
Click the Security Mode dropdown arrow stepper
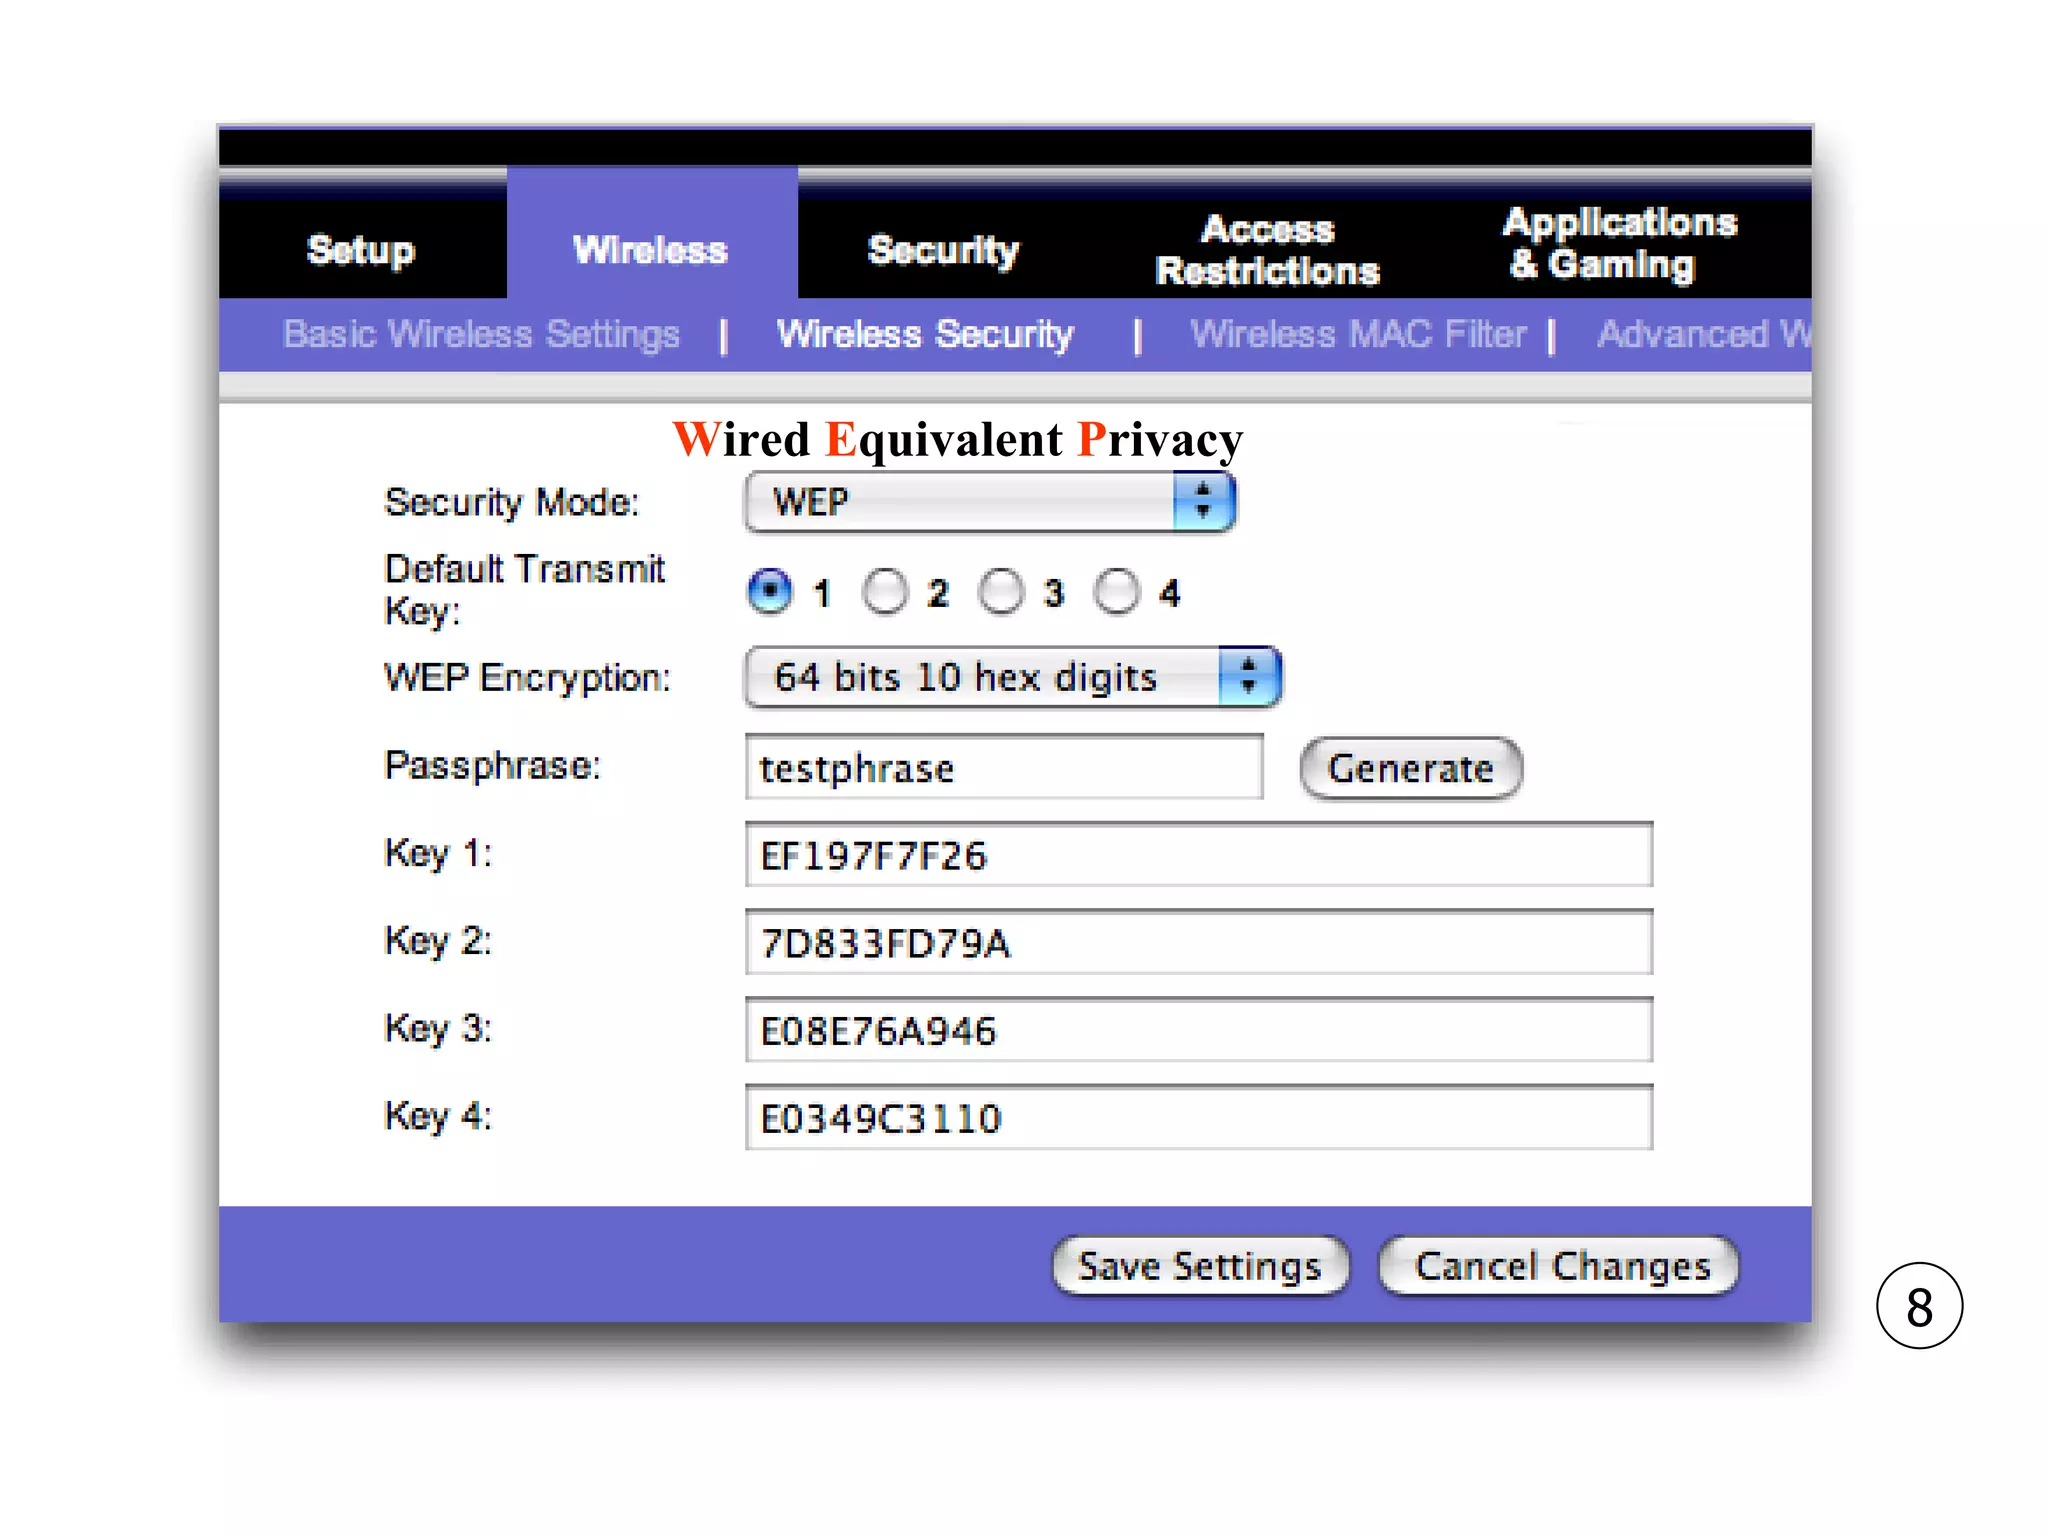[1204, 501]
